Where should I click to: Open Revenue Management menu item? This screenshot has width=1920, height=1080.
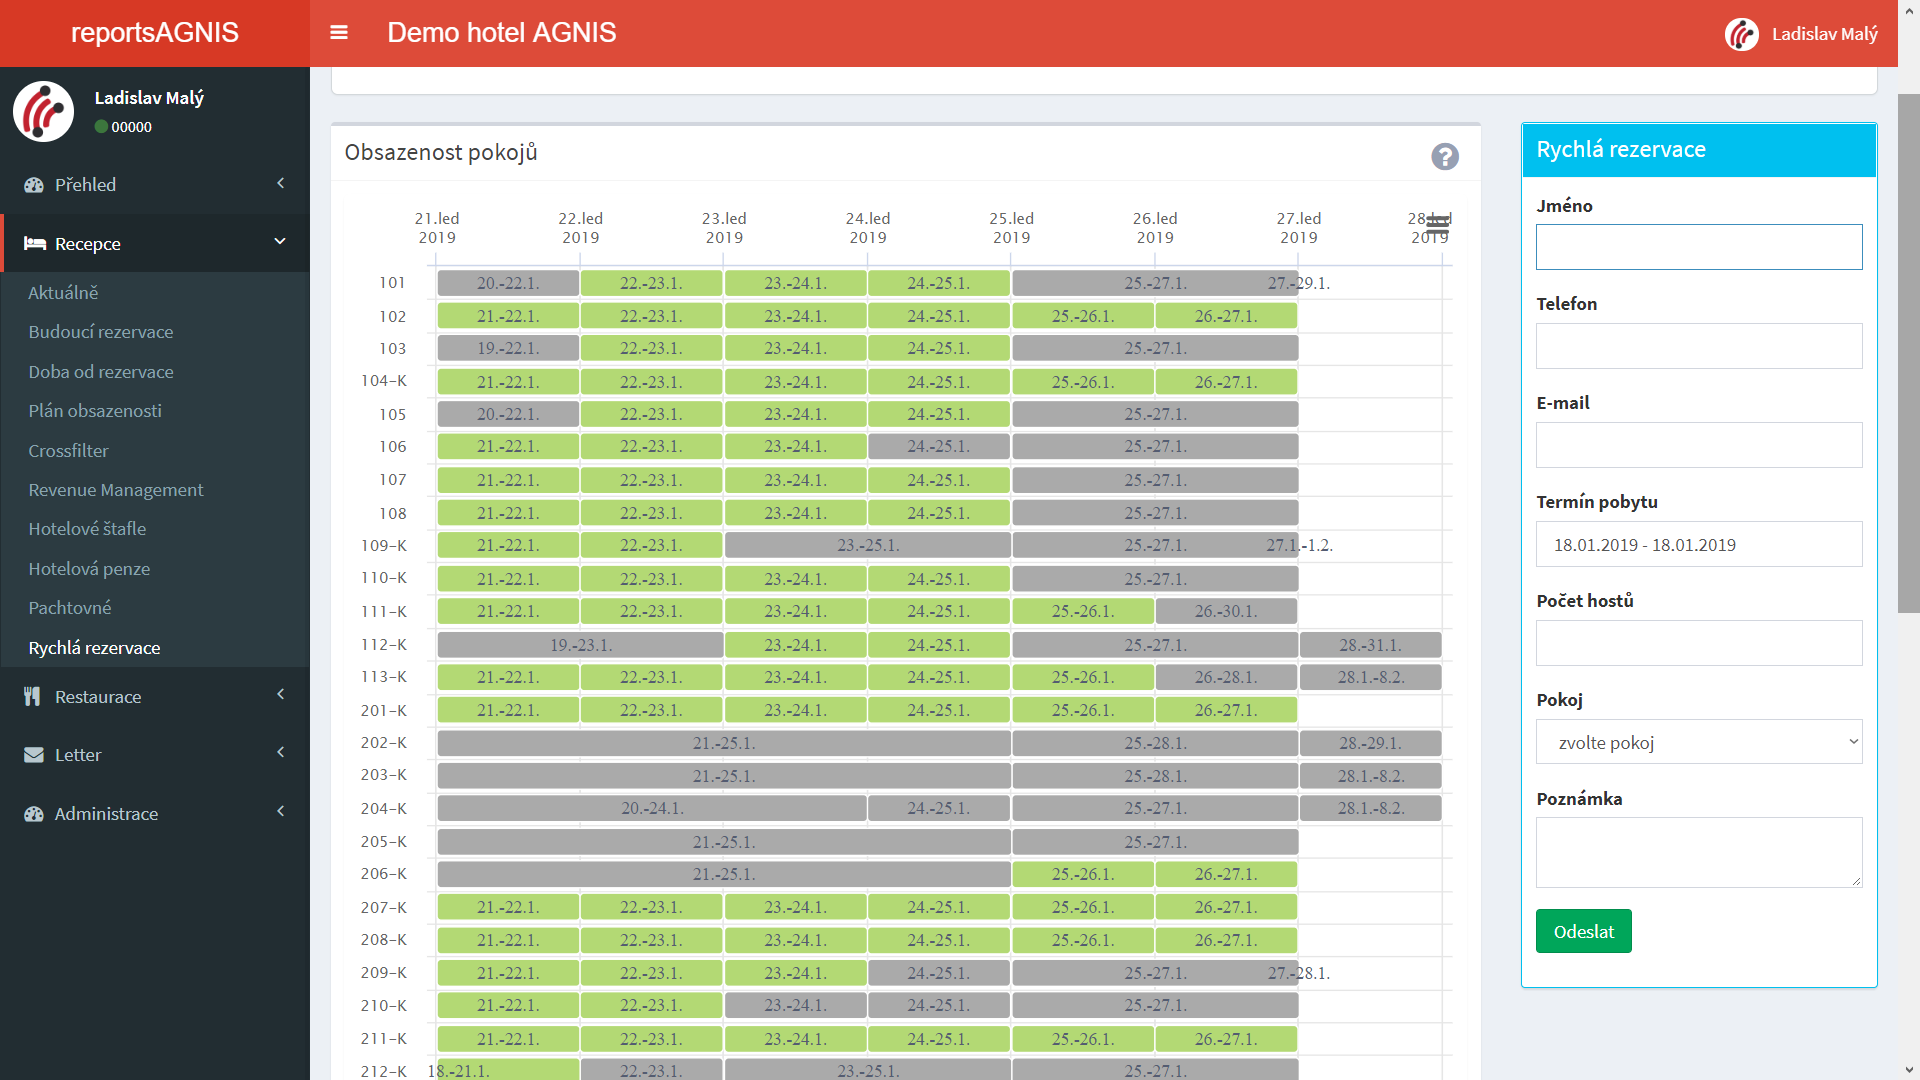[116, 490]
